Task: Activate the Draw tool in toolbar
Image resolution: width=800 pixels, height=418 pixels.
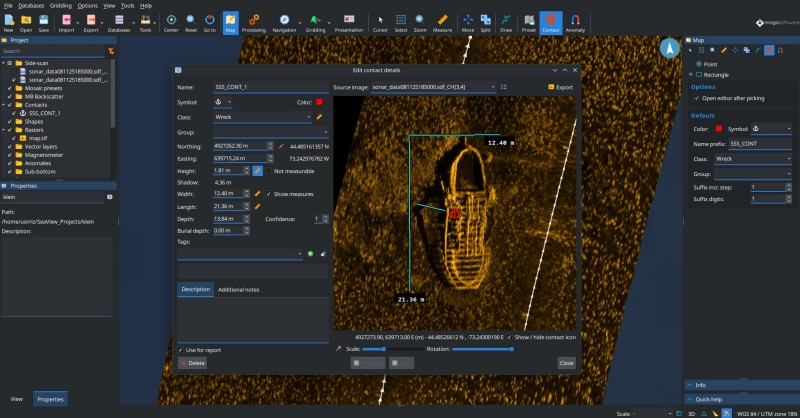Action: [506, 23]
